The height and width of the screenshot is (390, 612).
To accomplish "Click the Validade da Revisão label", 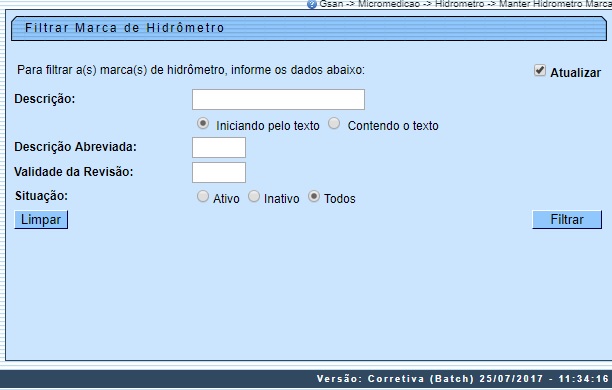I will pos(74,172).
